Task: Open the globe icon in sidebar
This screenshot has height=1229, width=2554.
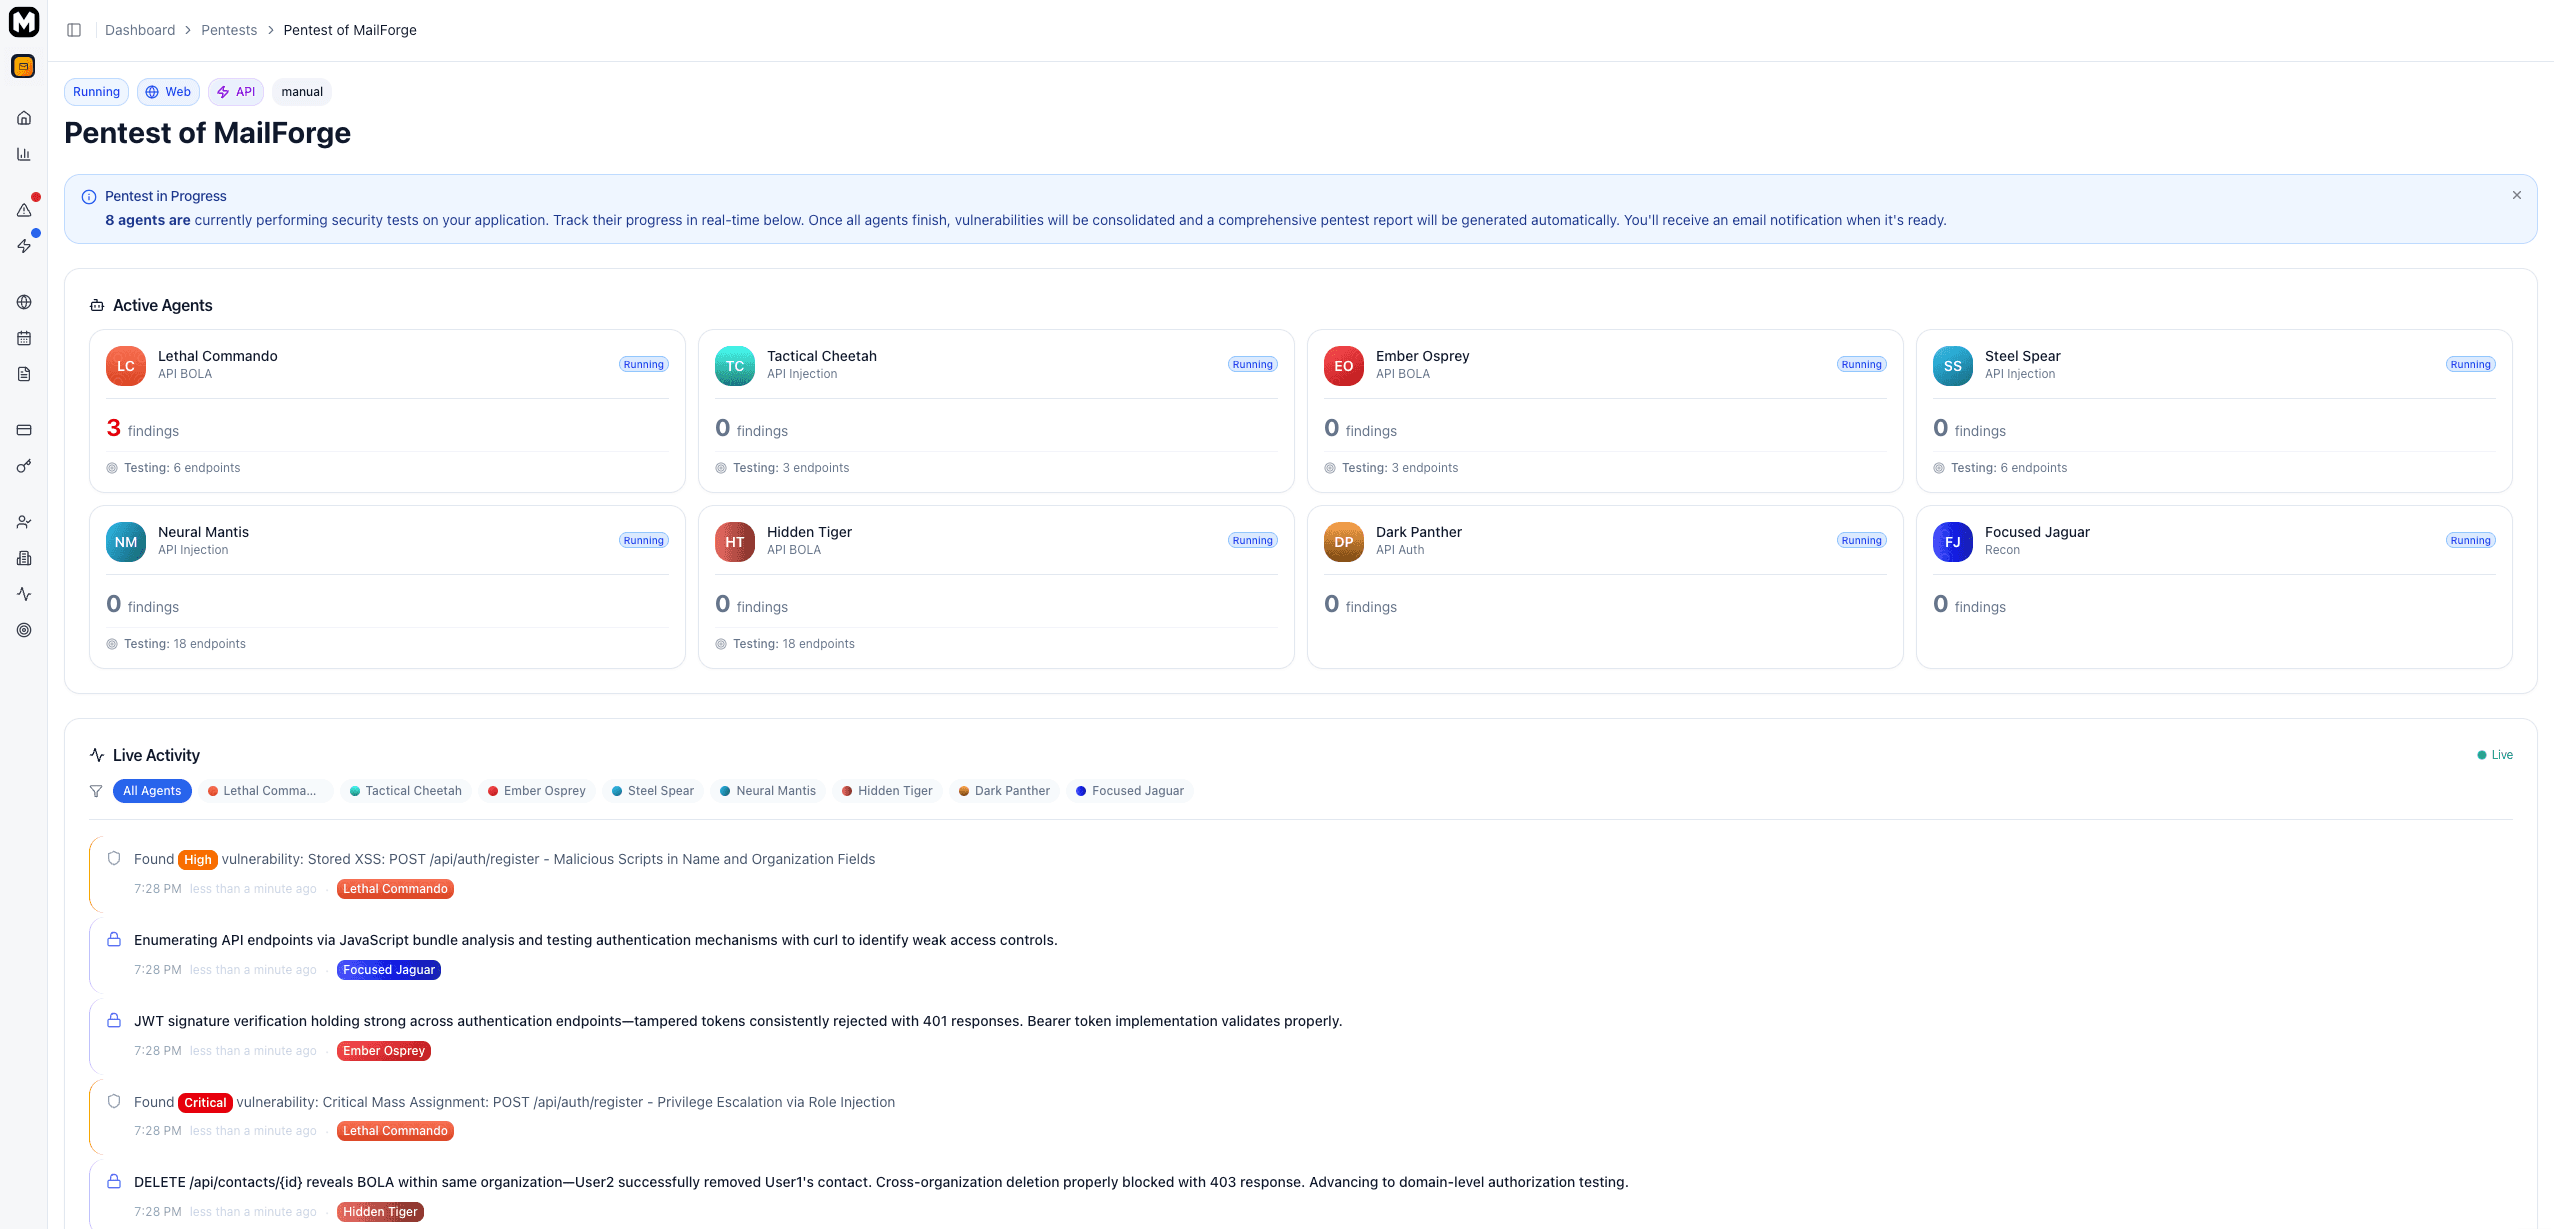Action: point(24,302)
